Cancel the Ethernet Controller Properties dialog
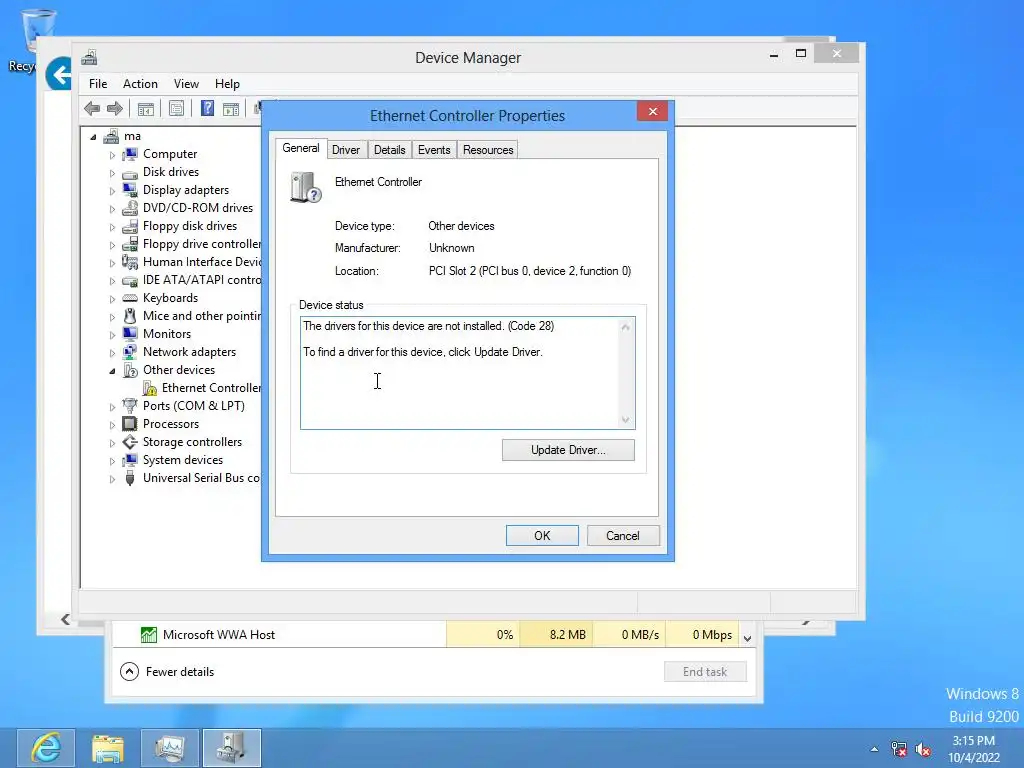 tap(623, 536)
